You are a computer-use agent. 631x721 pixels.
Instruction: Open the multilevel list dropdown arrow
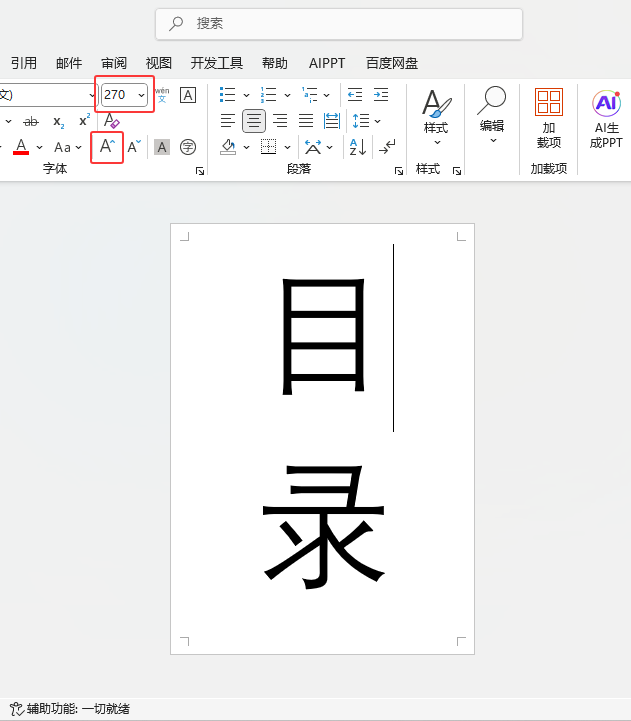[x=327, y=95]
